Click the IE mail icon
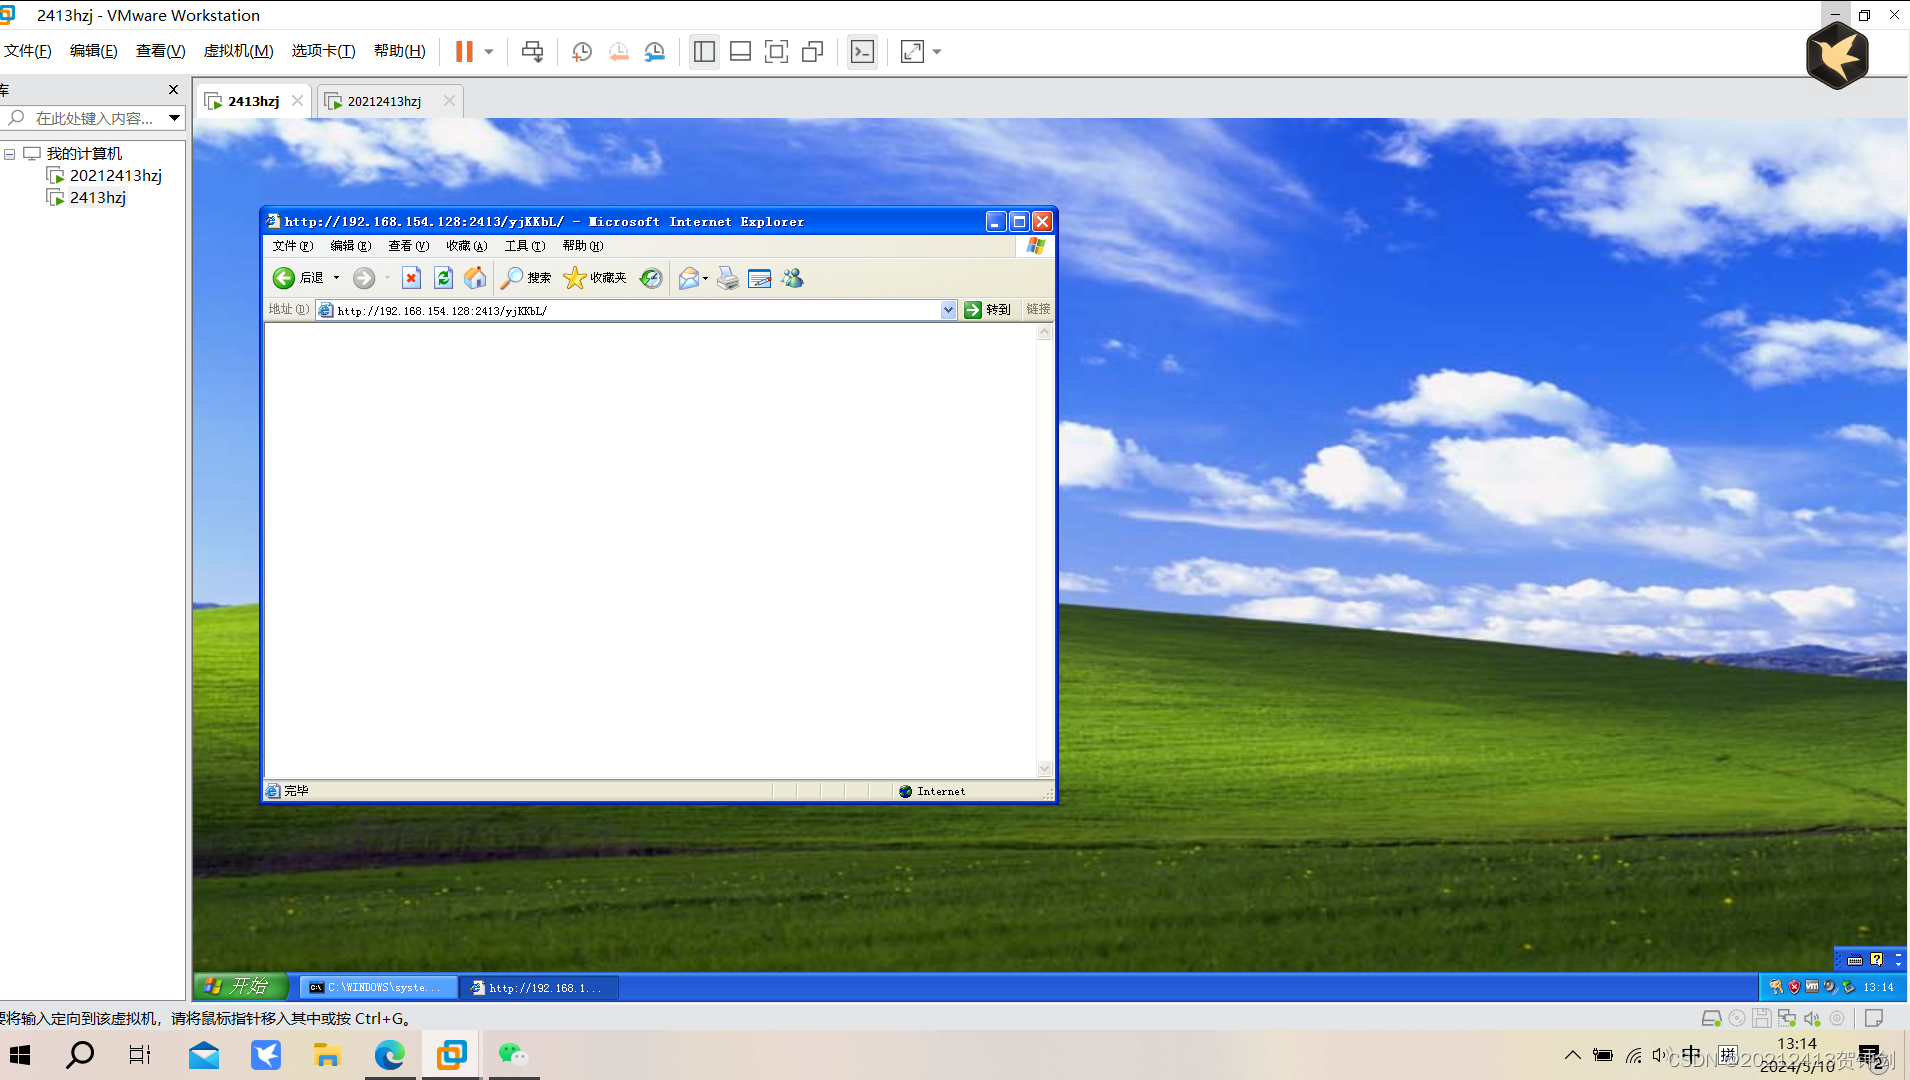This screenshot has width=1910, height=1080. 689,278
